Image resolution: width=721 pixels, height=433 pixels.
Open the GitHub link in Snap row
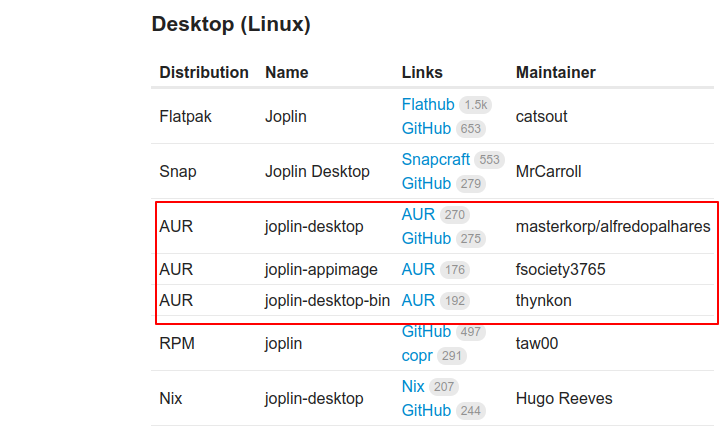pos(426,183)
